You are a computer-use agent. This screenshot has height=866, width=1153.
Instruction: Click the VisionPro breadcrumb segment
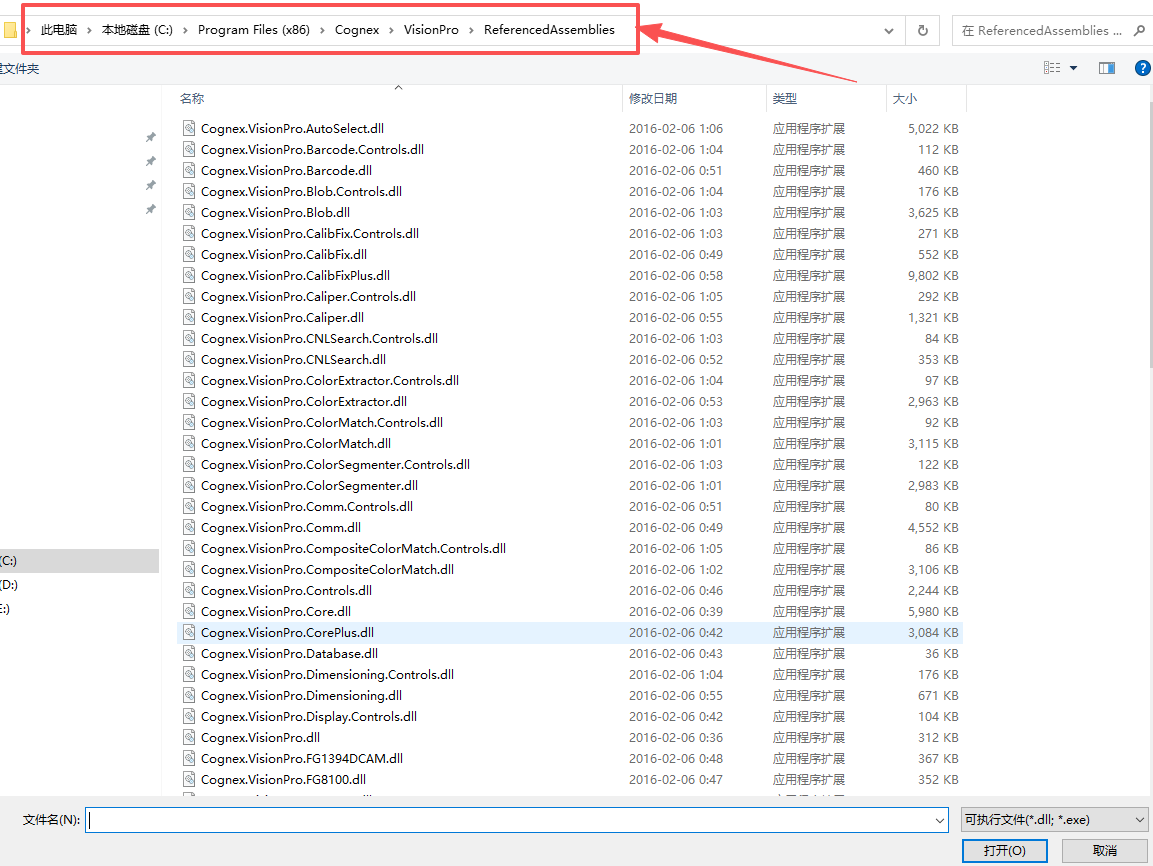tap(431, 29)
